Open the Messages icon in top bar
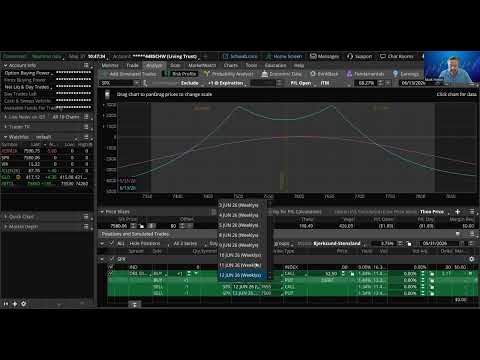 click(313, 56)
